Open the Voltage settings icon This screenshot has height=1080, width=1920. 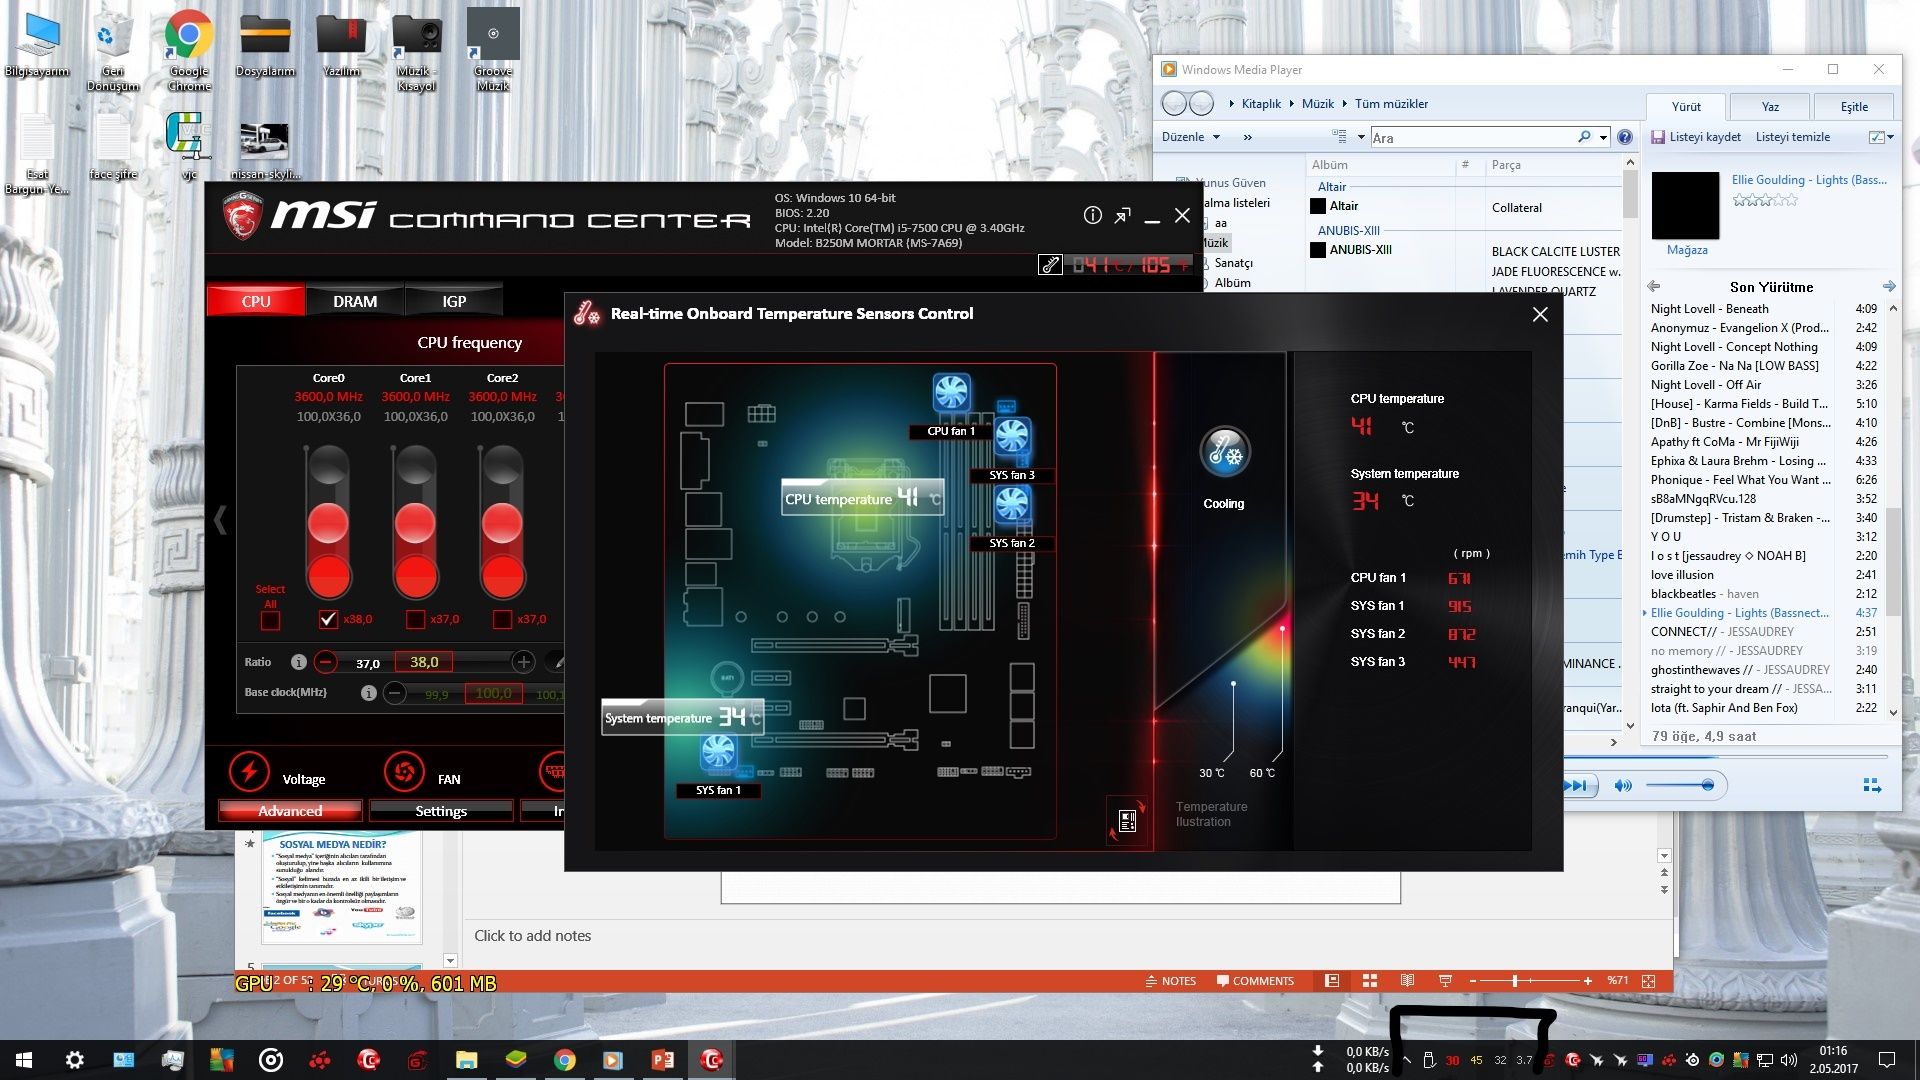point(250,772)
